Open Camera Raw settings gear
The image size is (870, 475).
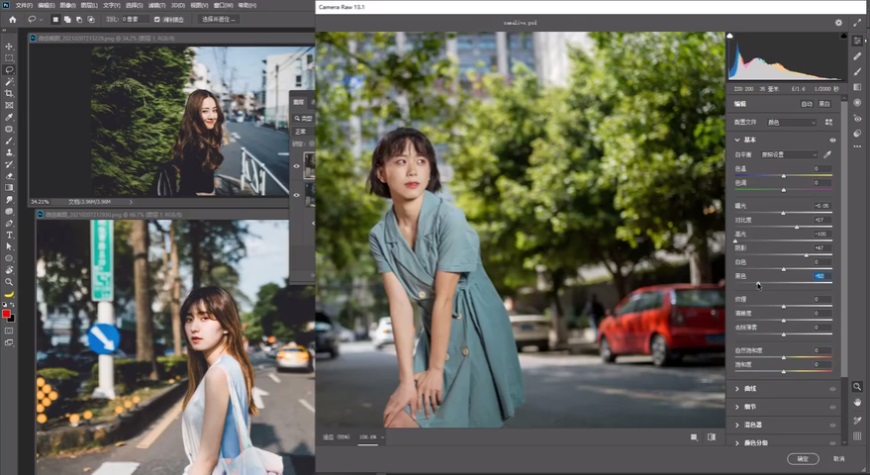[x=838, y=22]
